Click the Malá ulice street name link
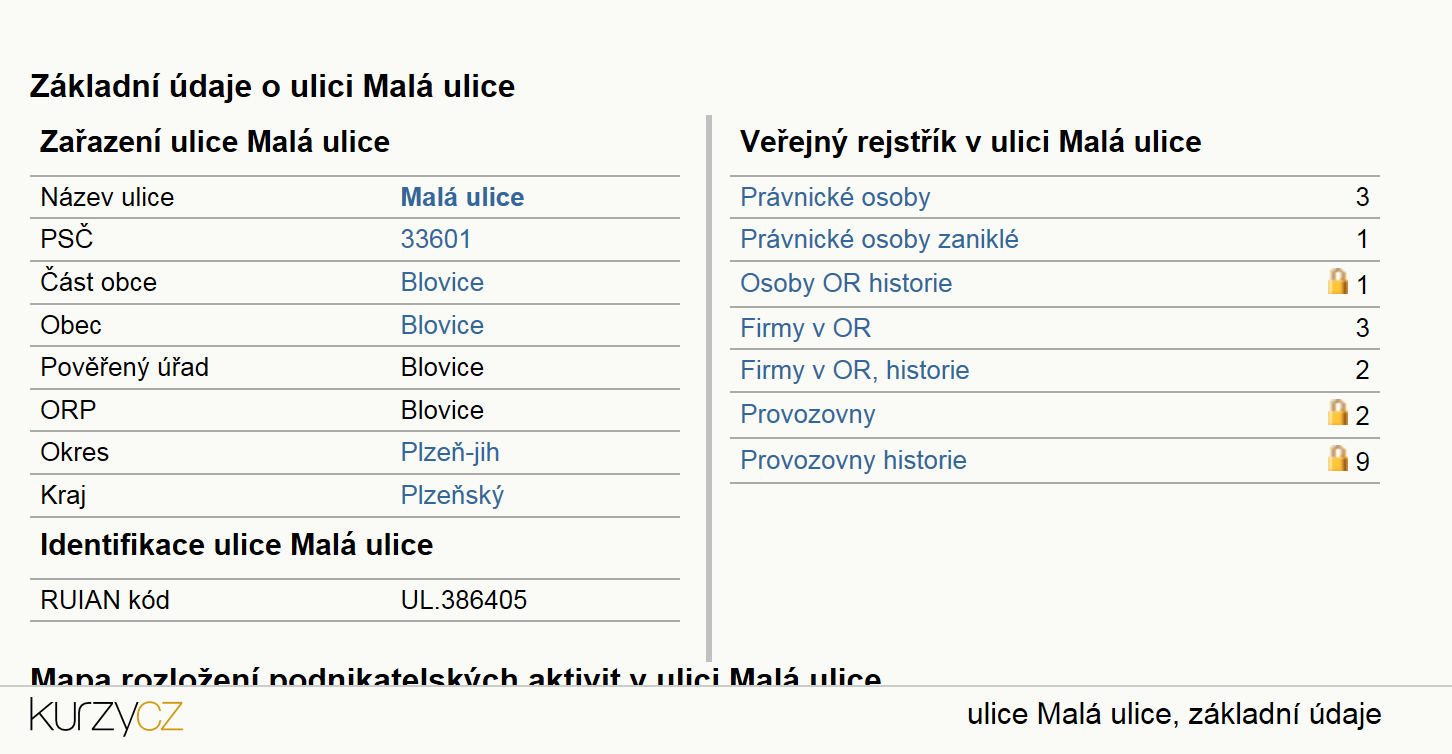 [x=462, y=197]
